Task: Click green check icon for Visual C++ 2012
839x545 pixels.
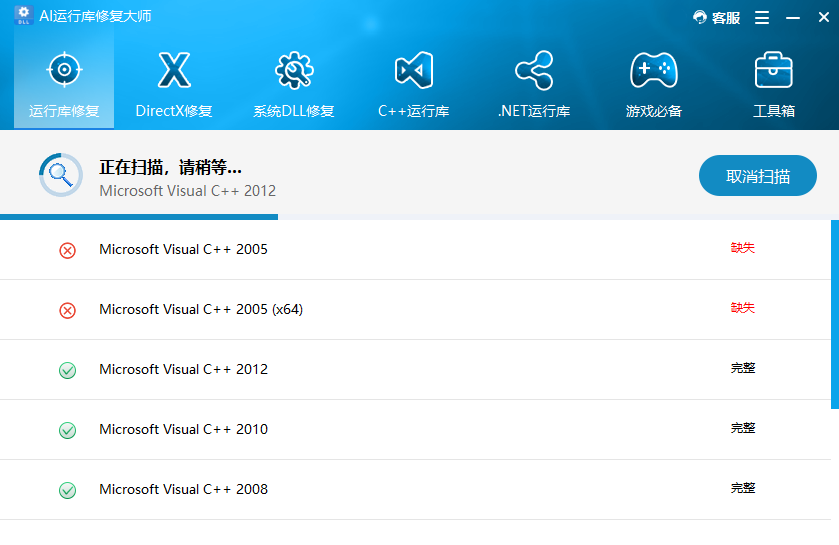Action: (x=67, y=370)
